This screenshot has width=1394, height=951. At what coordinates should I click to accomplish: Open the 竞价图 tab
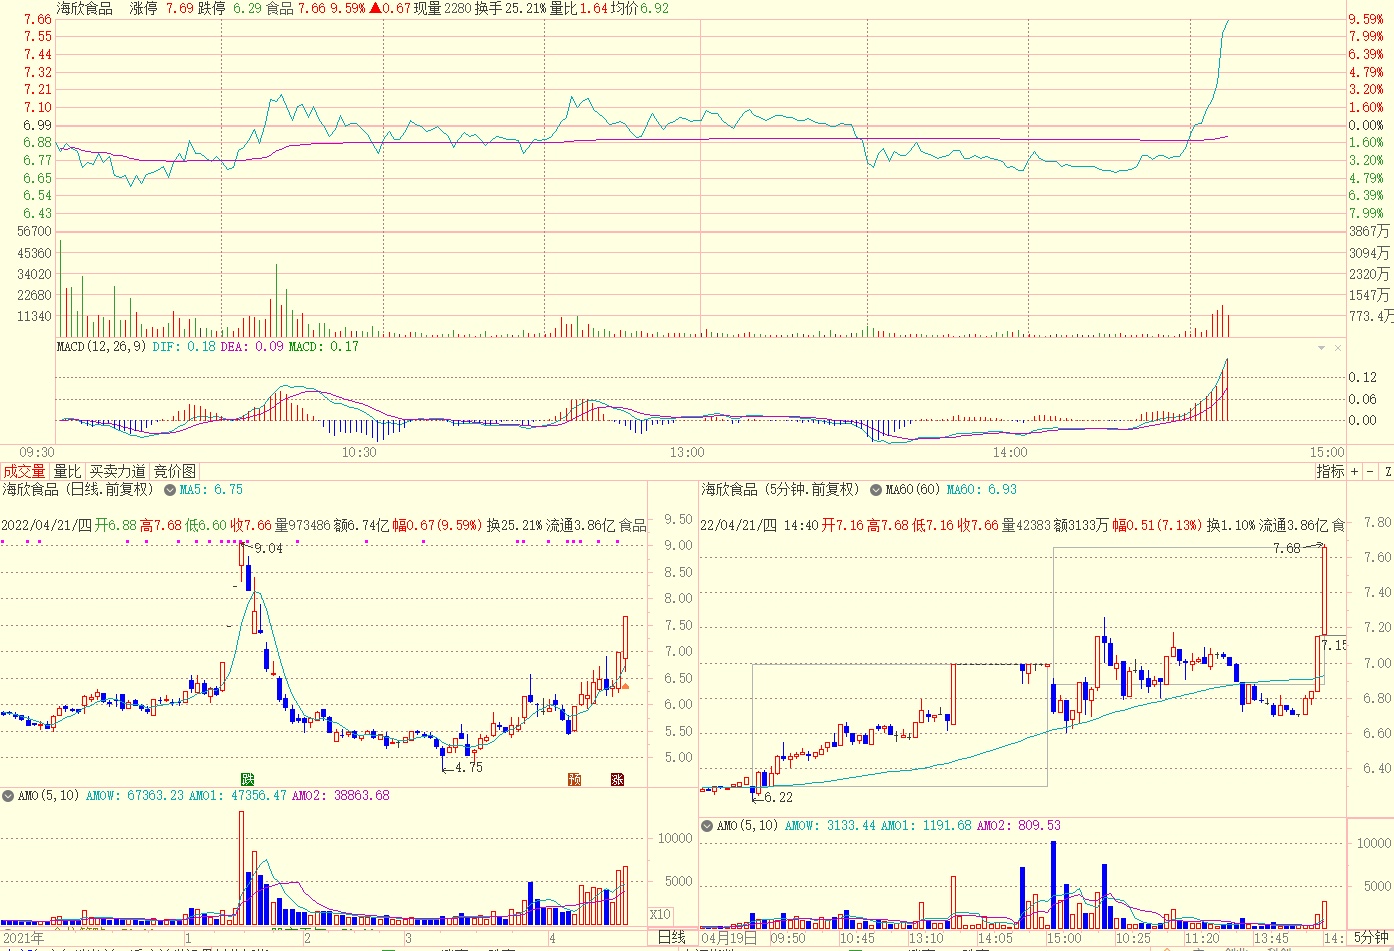175,471
